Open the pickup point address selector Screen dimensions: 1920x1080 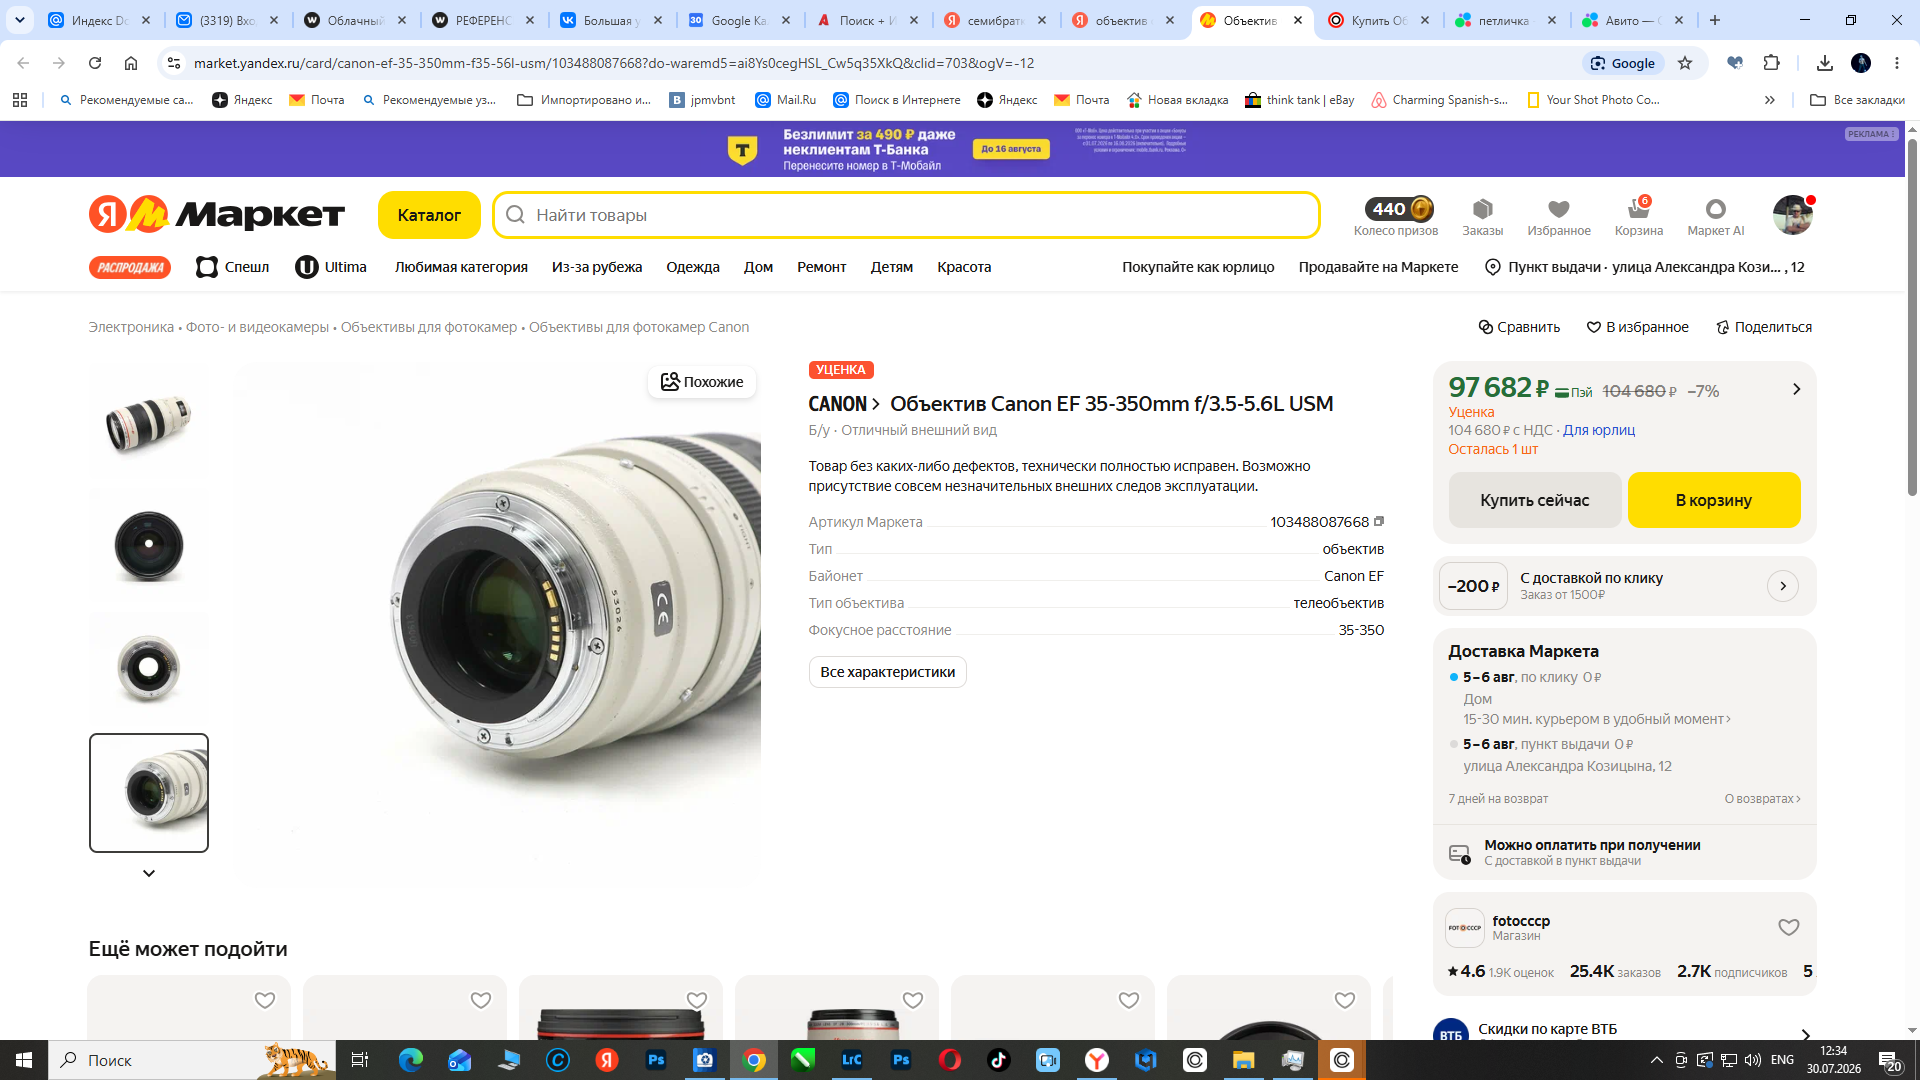(1645, 267)
